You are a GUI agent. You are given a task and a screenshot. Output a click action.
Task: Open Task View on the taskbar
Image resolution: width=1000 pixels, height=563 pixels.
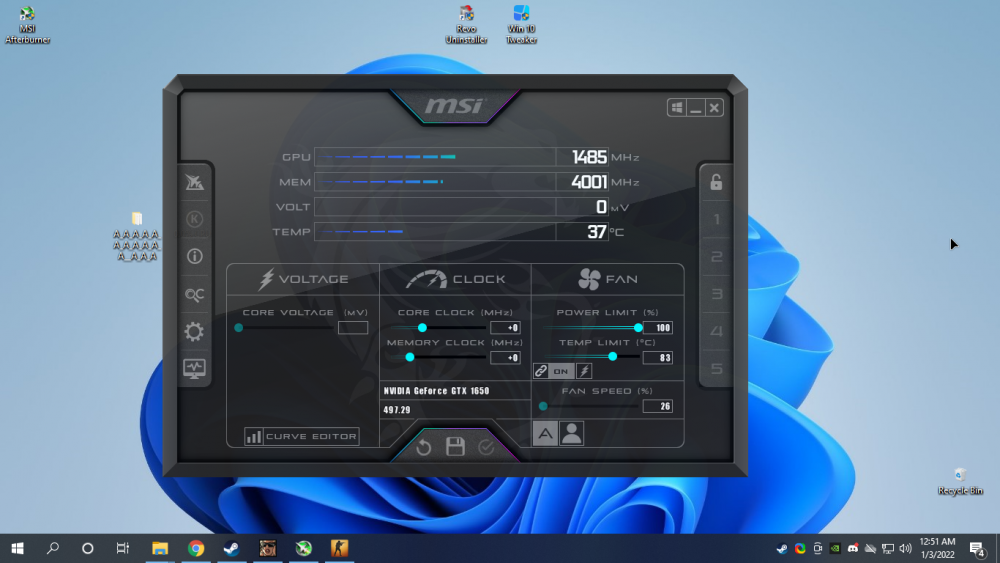pos(122,548)
